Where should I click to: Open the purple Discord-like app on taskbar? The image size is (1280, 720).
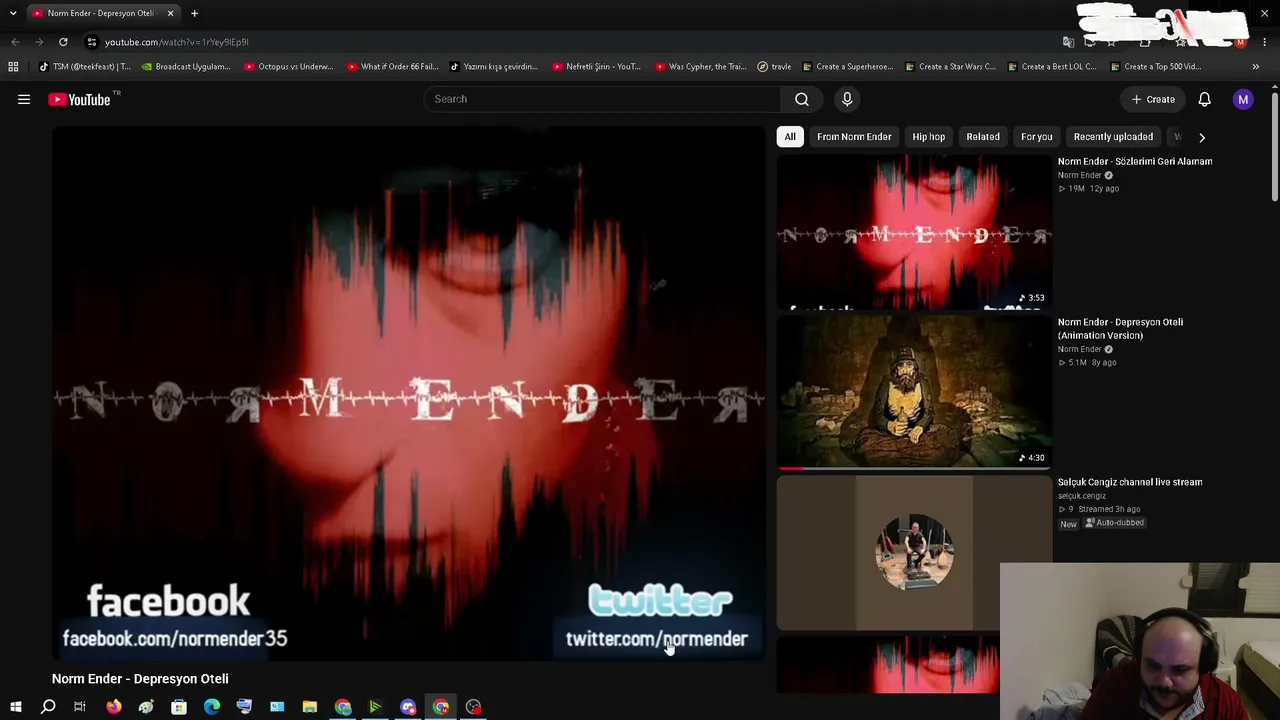click(x=408, y=707)
